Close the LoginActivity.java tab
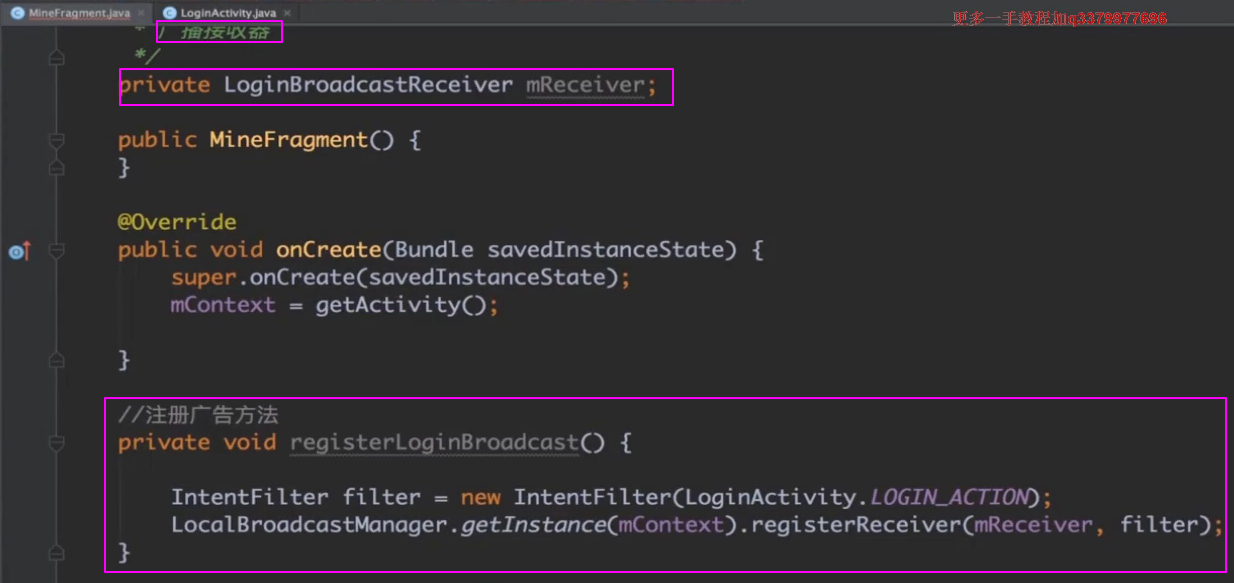The image size is (1234, 583). pyautogui.click(x=287, y=13)
